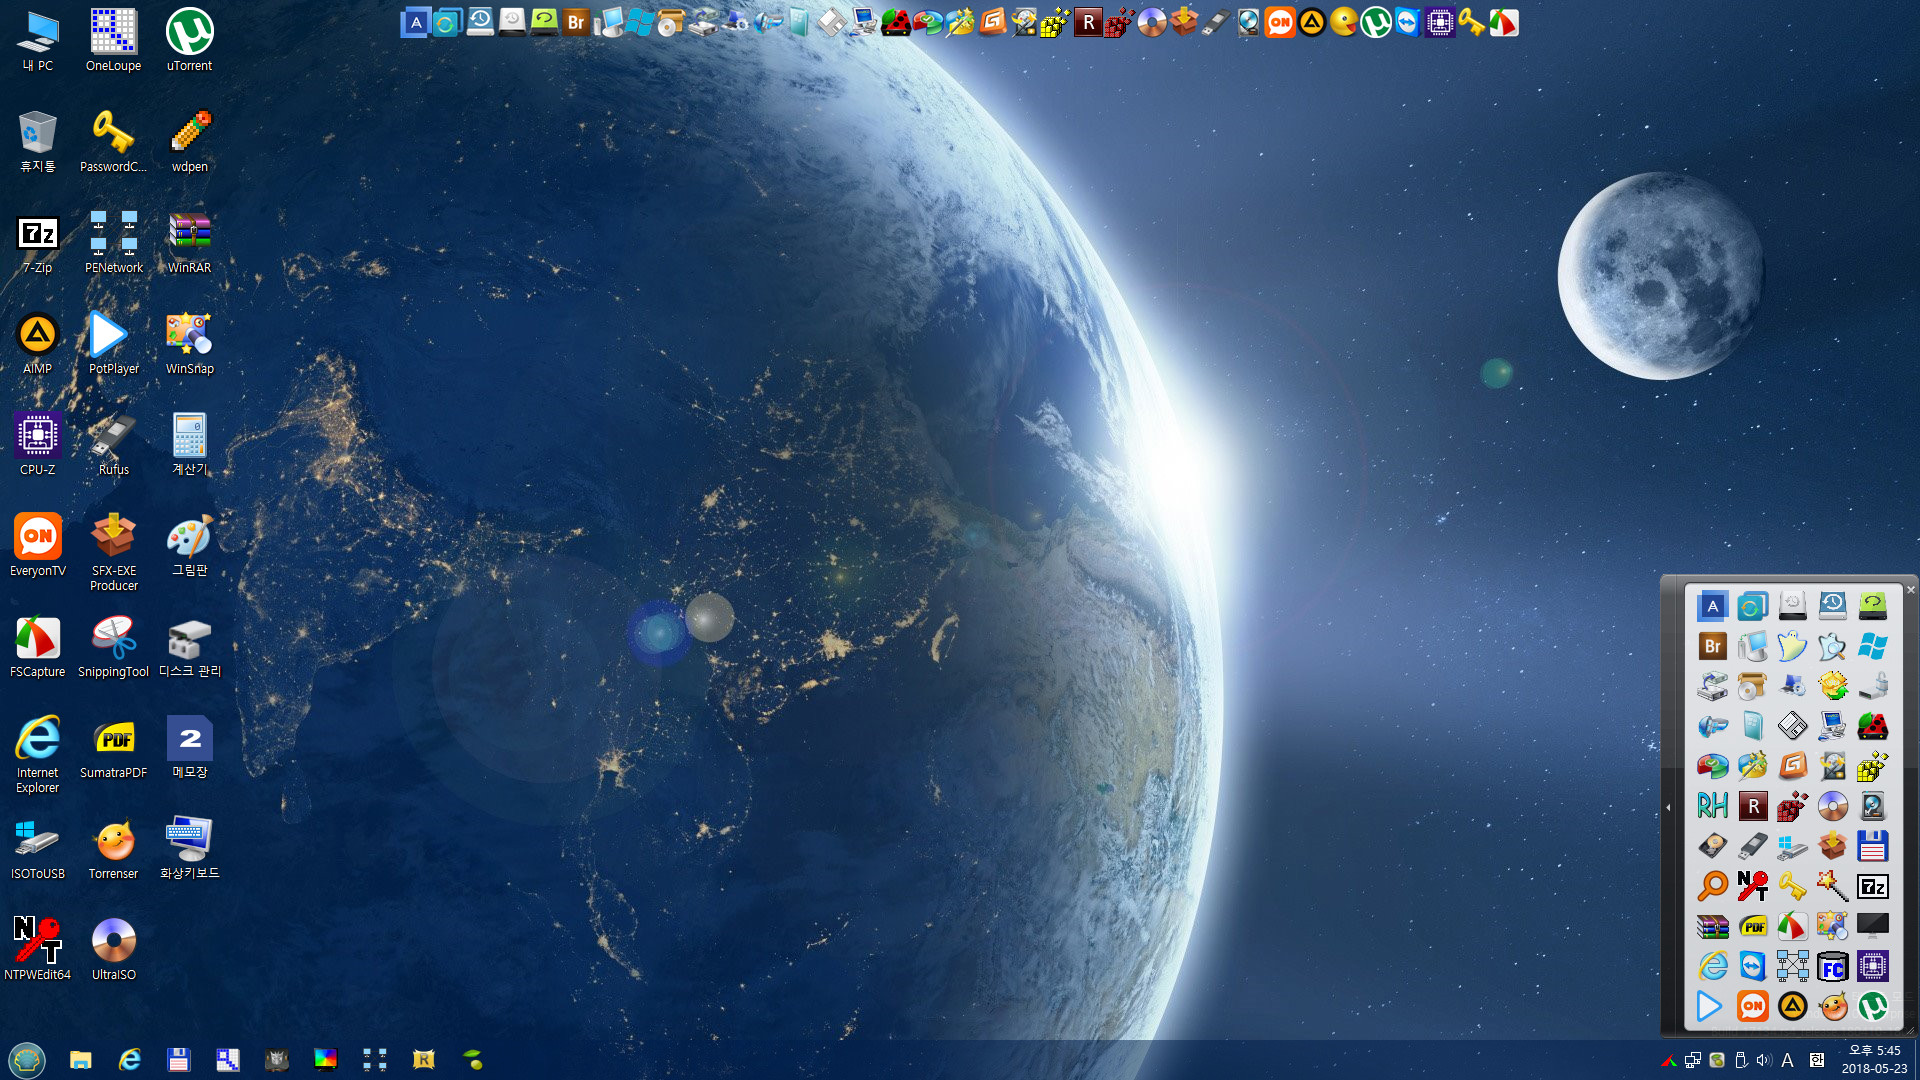Image resolution: width=1920 pixels, height=1080 pixels.
Task: Open the 휴지통 recycle bin
Action: (x=38, y=142)
